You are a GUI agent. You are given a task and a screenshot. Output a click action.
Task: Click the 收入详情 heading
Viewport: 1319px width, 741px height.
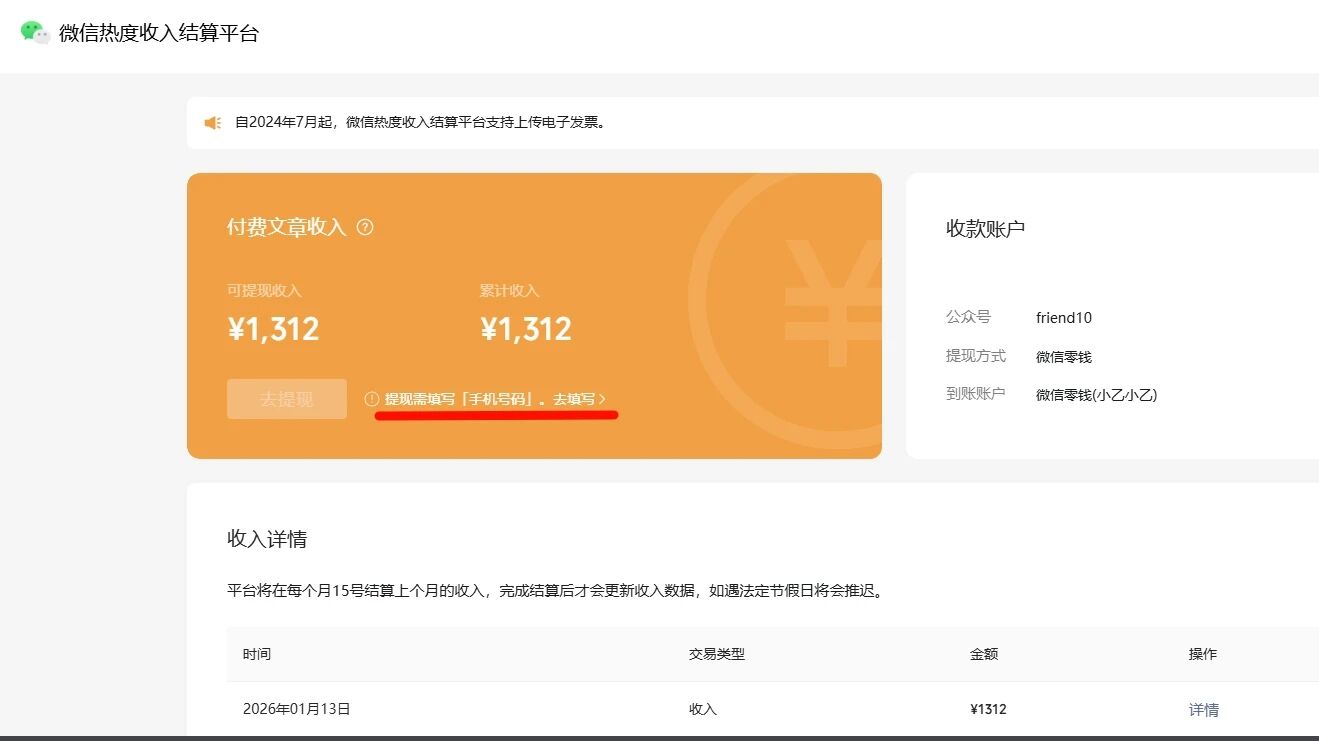(x=267, y=540)
